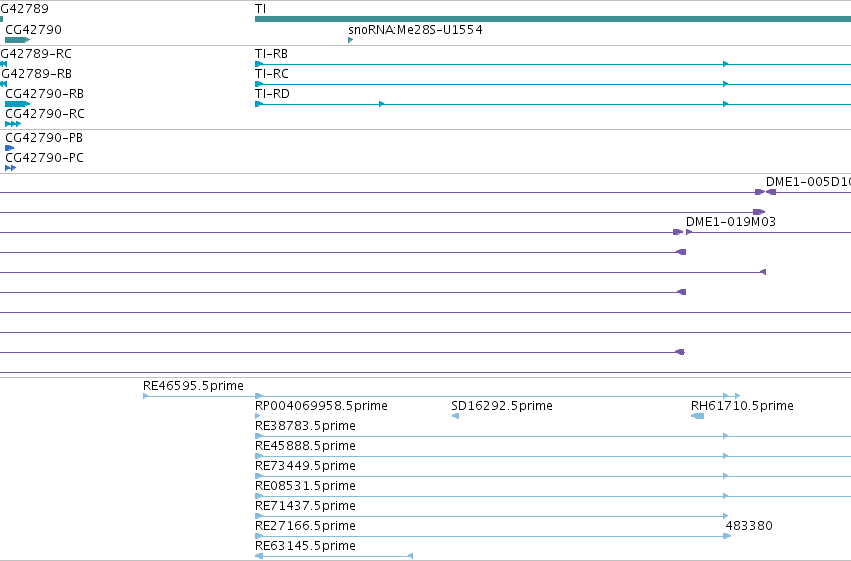Click the G42789-RC transcript label

[x=36, y=54]
